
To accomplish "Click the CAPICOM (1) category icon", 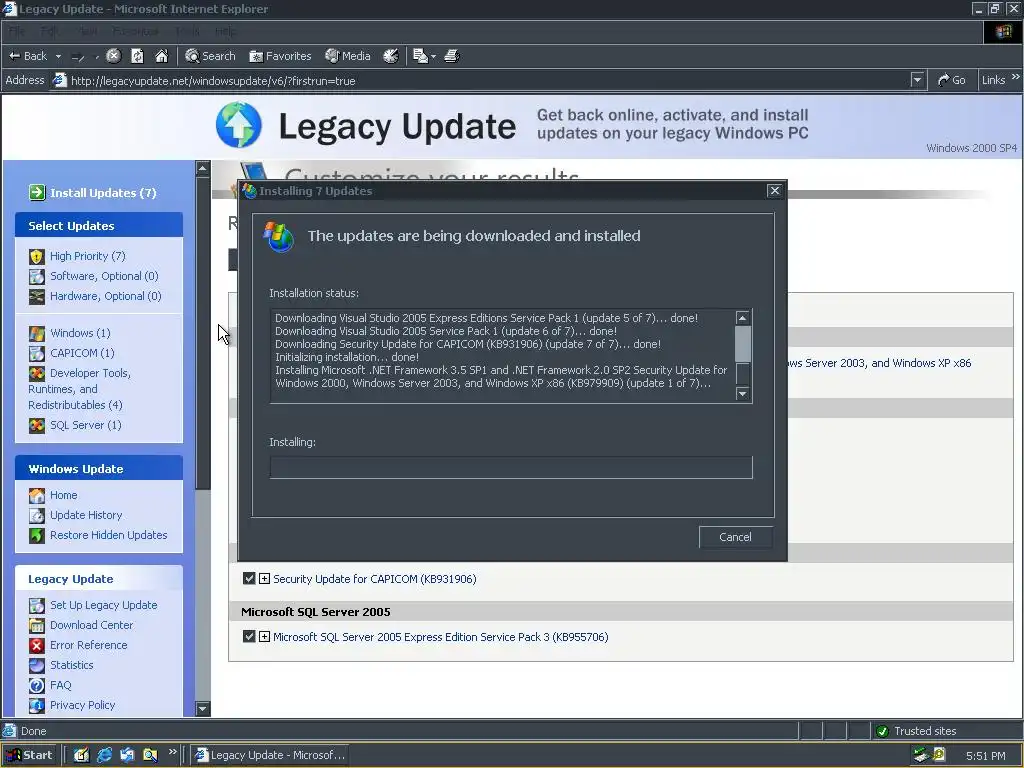I will click(37, 353).
